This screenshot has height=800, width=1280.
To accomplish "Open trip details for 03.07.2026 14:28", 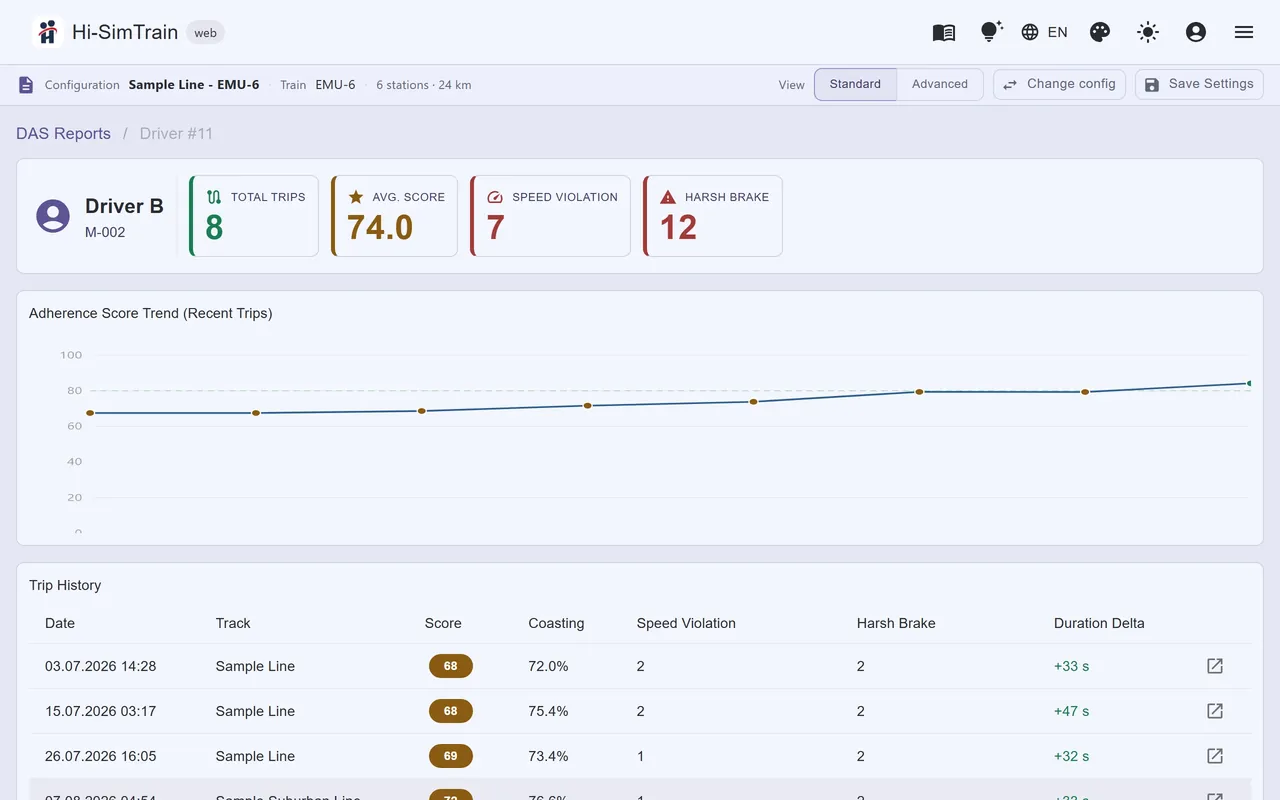I will 1215,666.
